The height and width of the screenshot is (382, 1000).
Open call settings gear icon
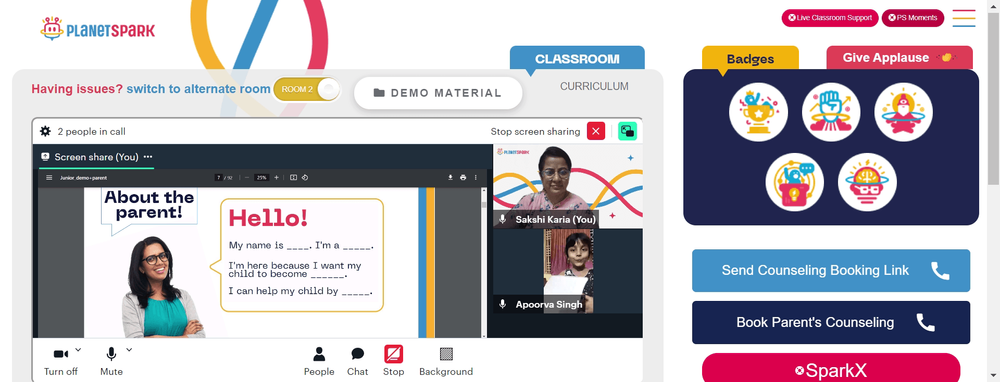click(45, 131)
